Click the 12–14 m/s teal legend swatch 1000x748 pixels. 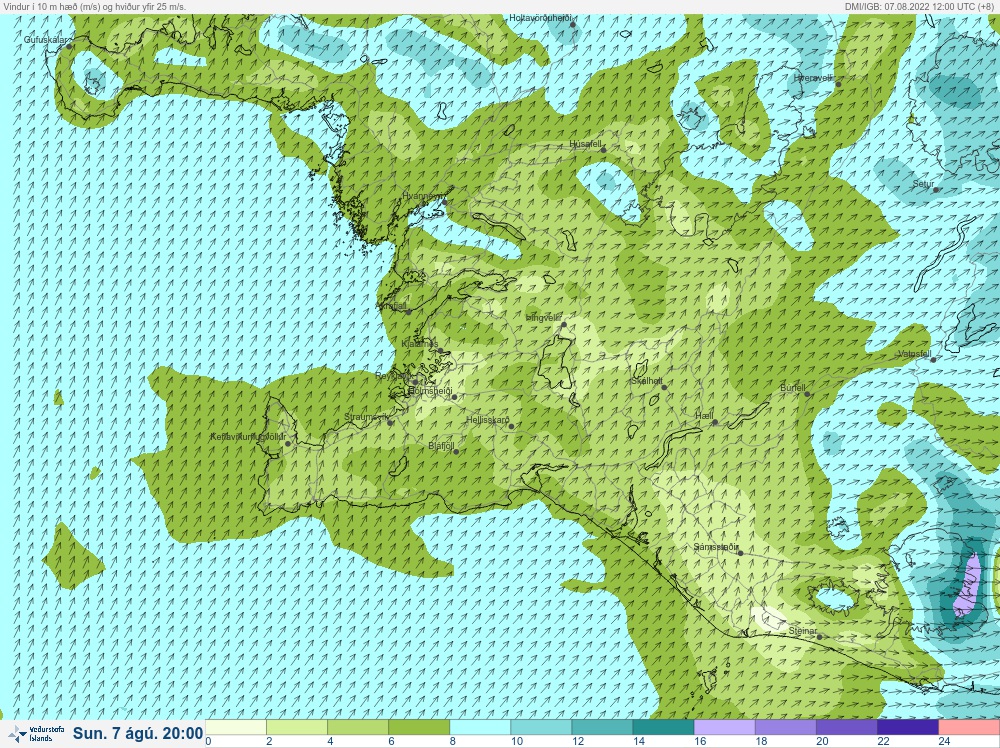click(603, 728)
